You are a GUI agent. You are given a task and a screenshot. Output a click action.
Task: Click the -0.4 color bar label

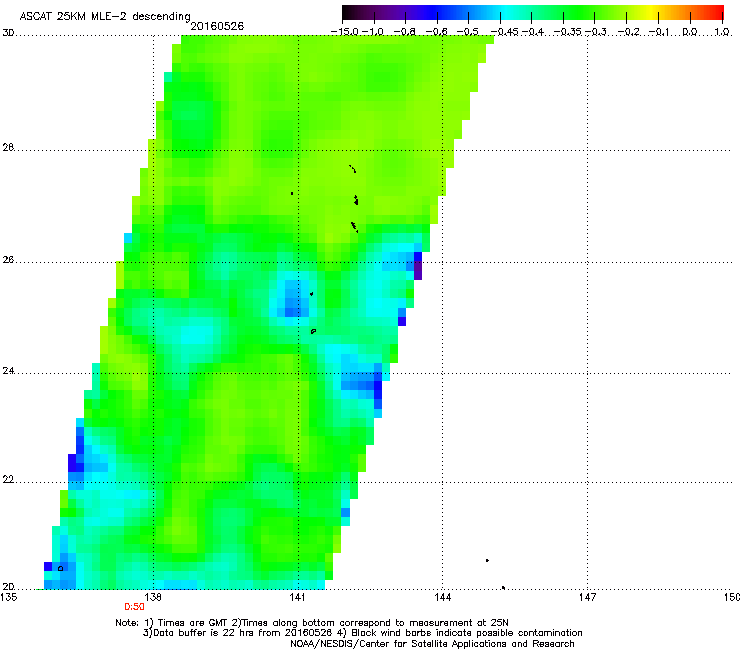(533, 32)
